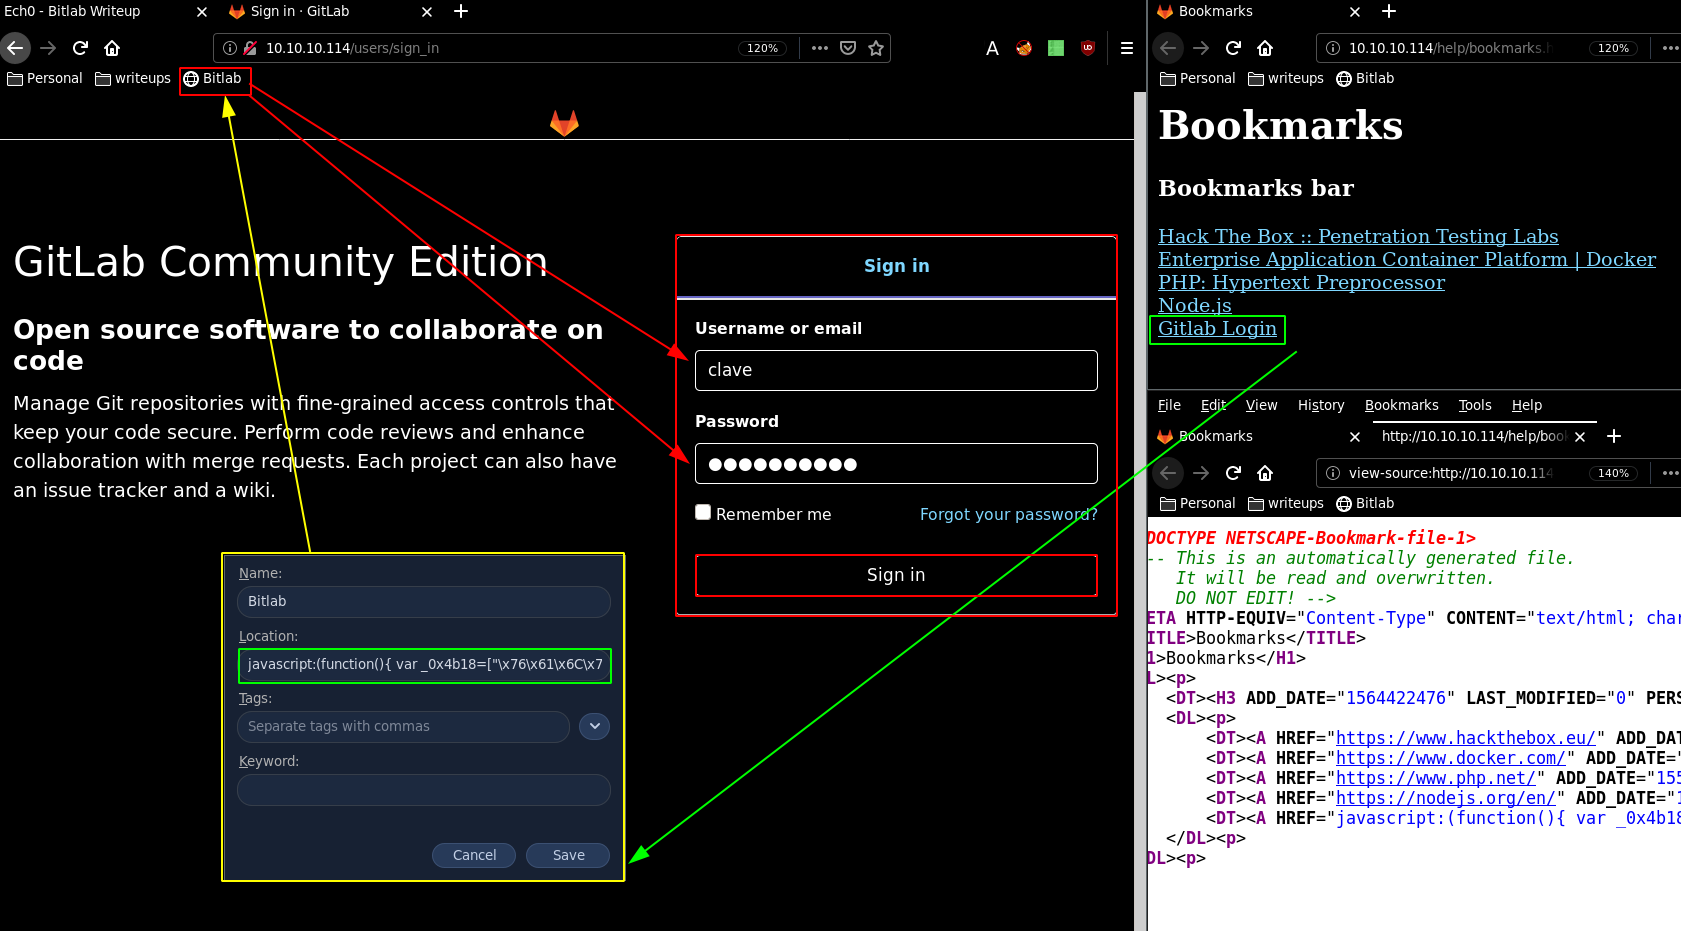Open the View menu
This screenshot has width=1681, height=931.
(x=1261, y=405)
